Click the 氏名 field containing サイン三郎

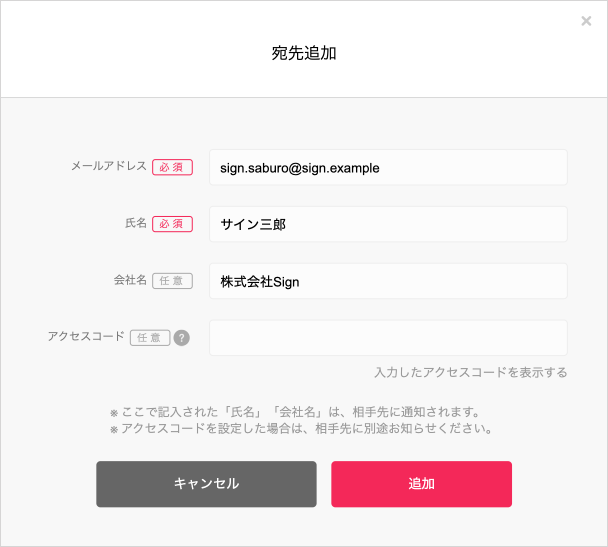388,224
